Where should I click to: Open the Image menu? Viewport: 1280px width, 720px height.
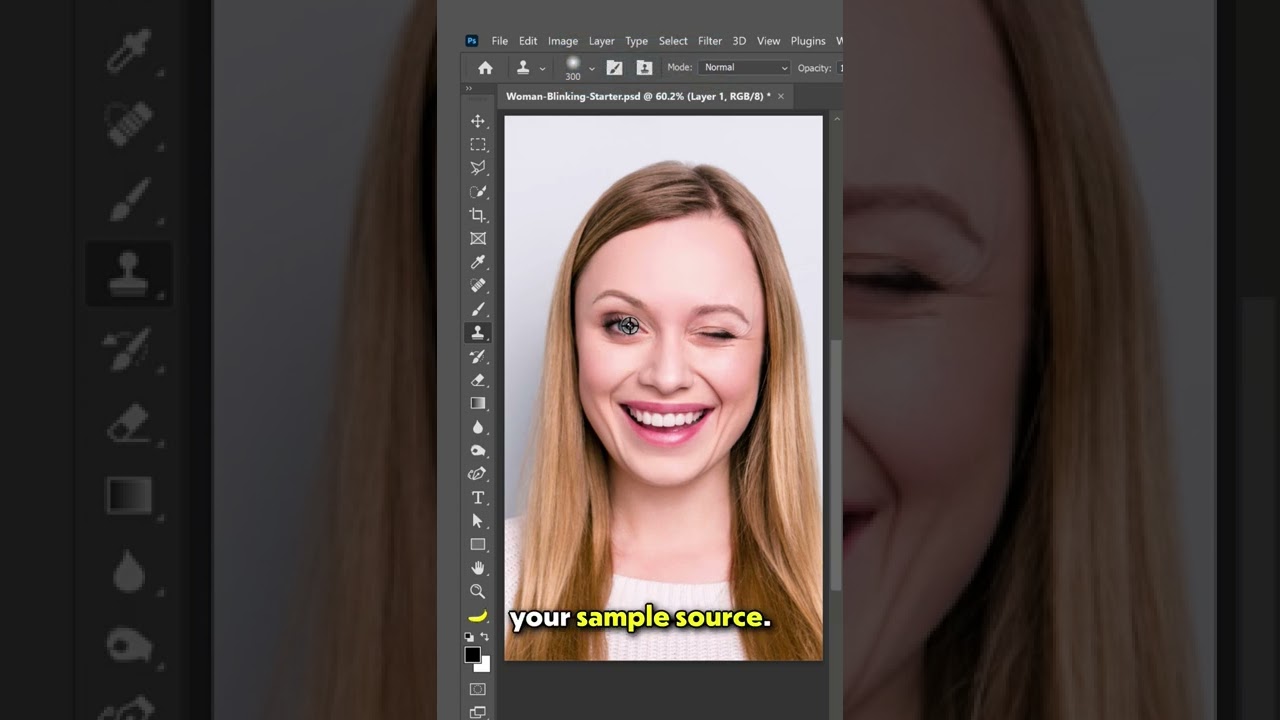point(563,41)
